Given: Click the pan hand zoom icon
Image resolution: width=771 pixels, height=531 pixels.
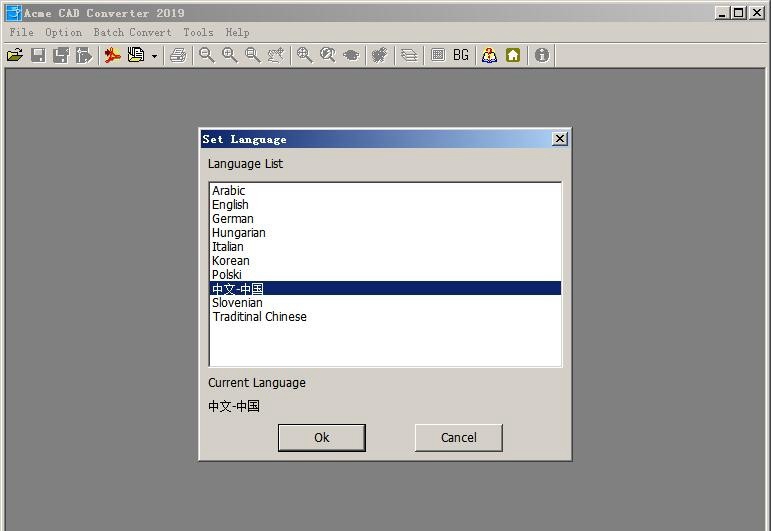Looking at the screenshot, I should (x=276, y=55).
